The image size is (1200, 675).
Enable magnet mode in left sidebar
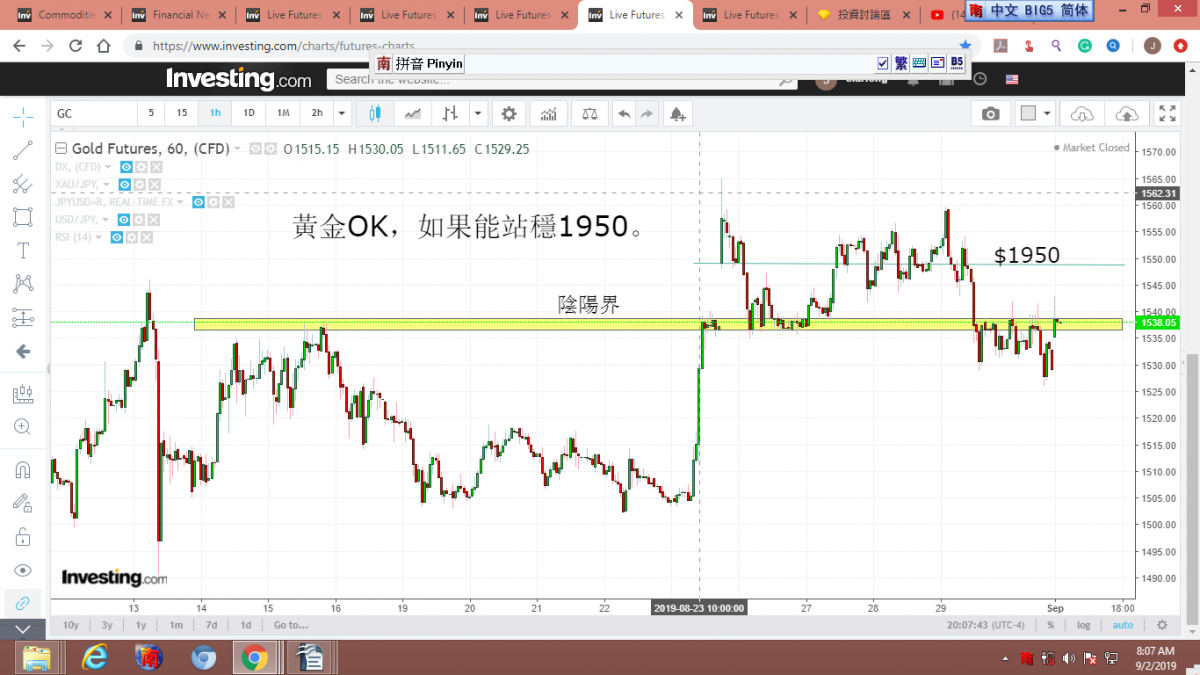22,470
